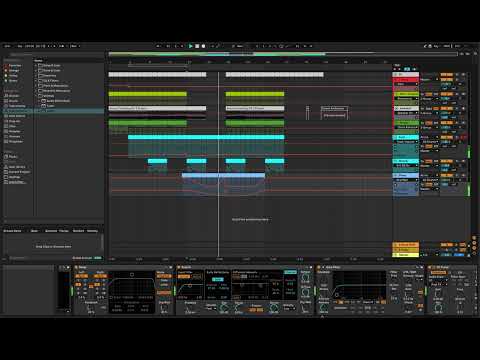The image size is (480, 360).
Task: Select the Delay device title bar
Action: point(123,267)
